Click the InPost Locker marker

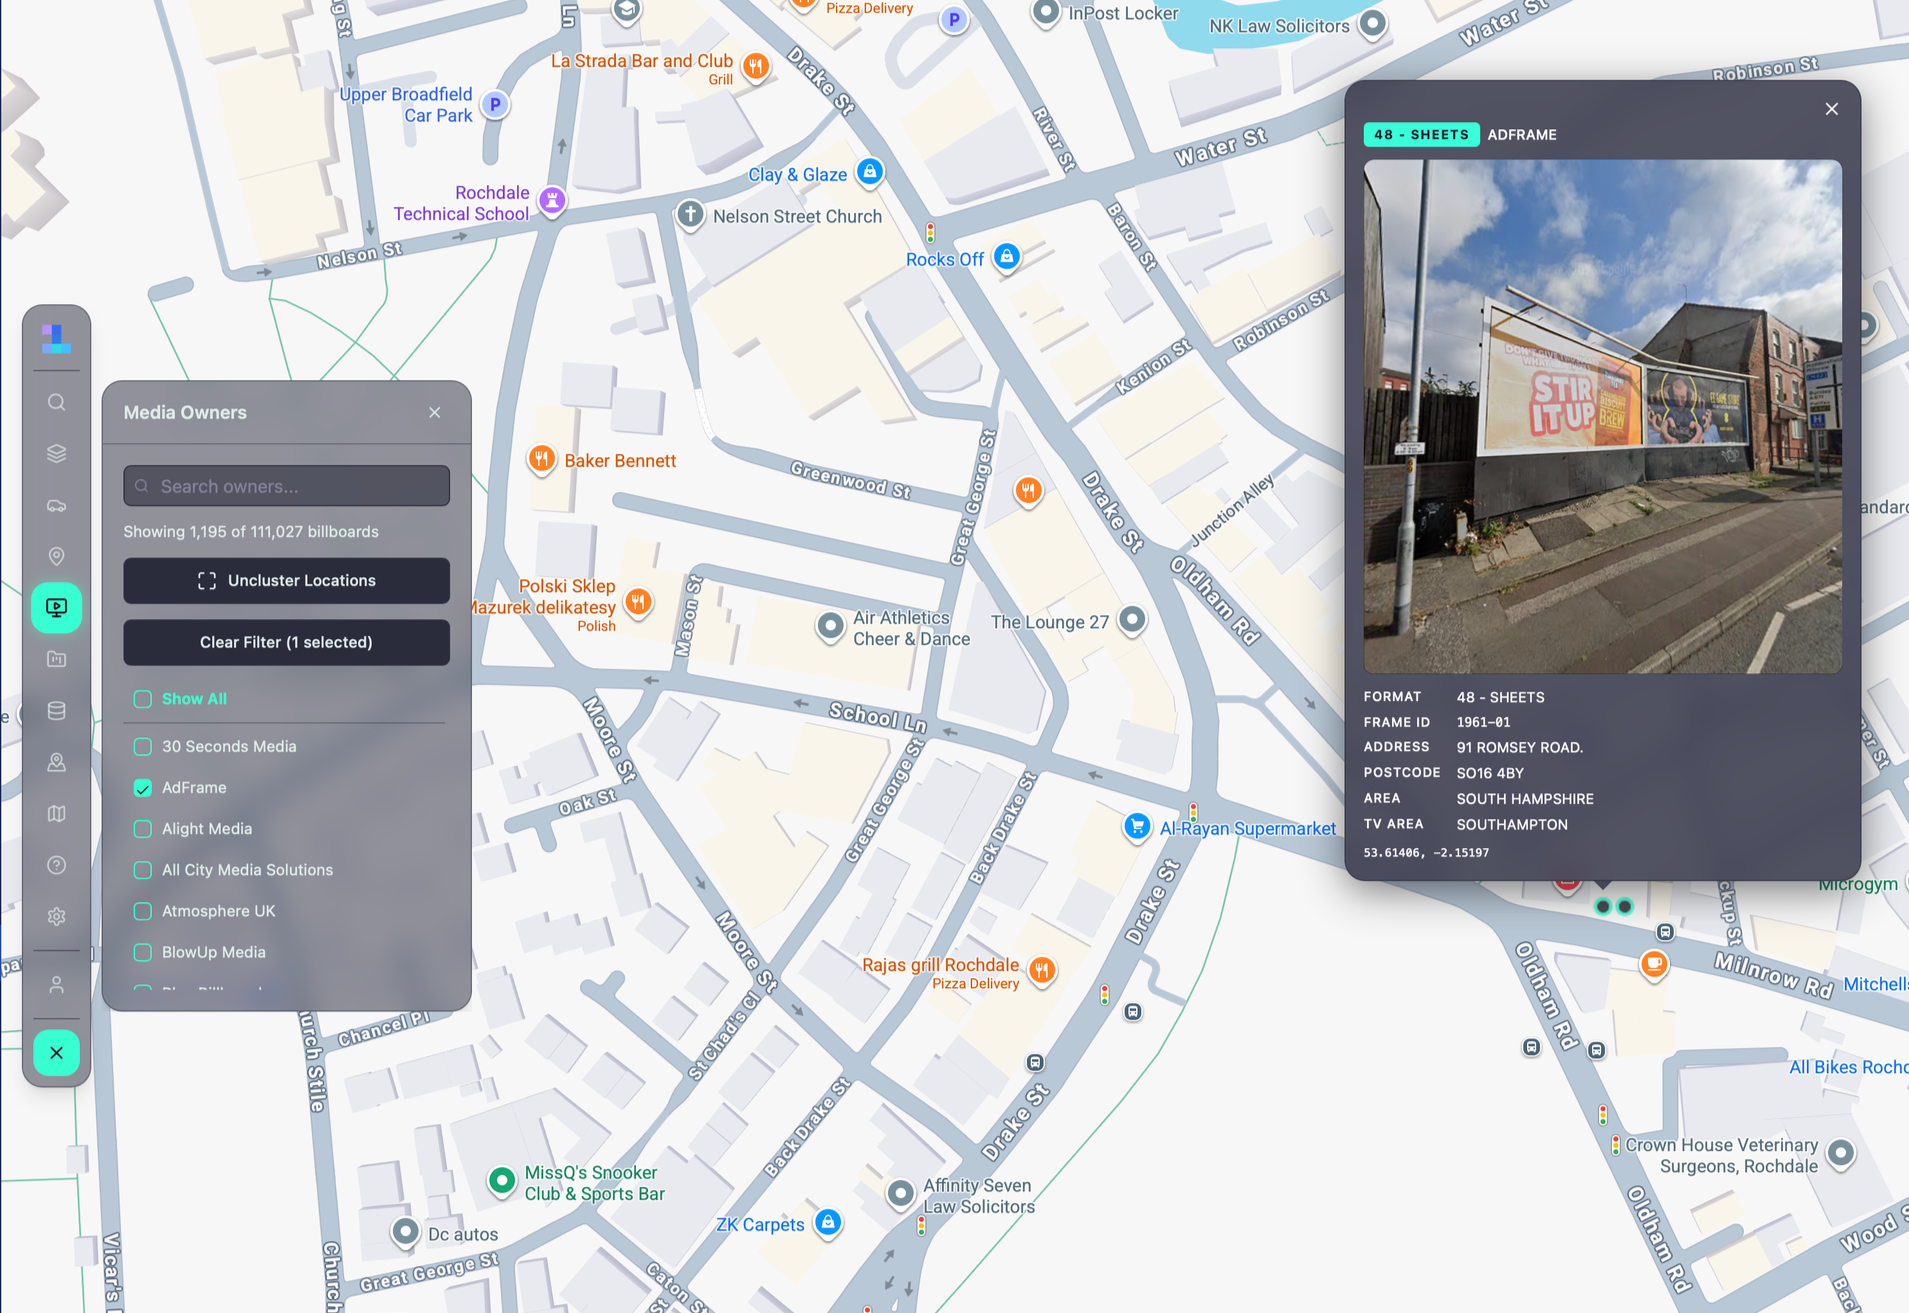[x=1045, y=13]
